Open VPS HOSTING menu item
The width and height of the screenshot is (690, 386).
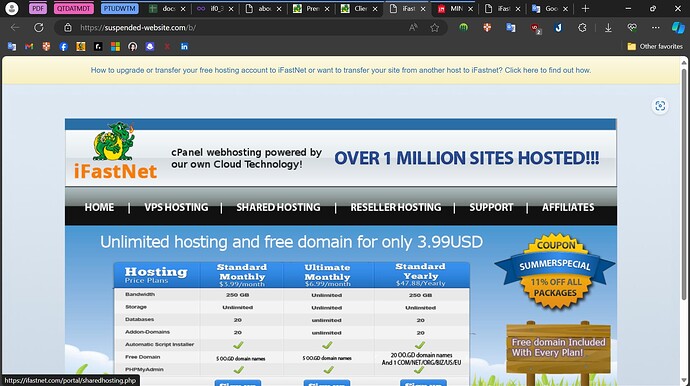[x=176, y=207]
